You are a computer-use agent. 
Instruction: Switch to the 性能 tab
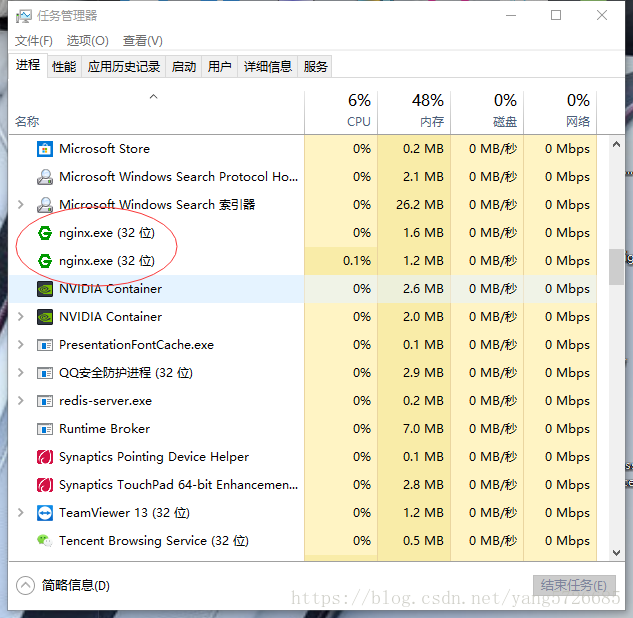point(64,66)
